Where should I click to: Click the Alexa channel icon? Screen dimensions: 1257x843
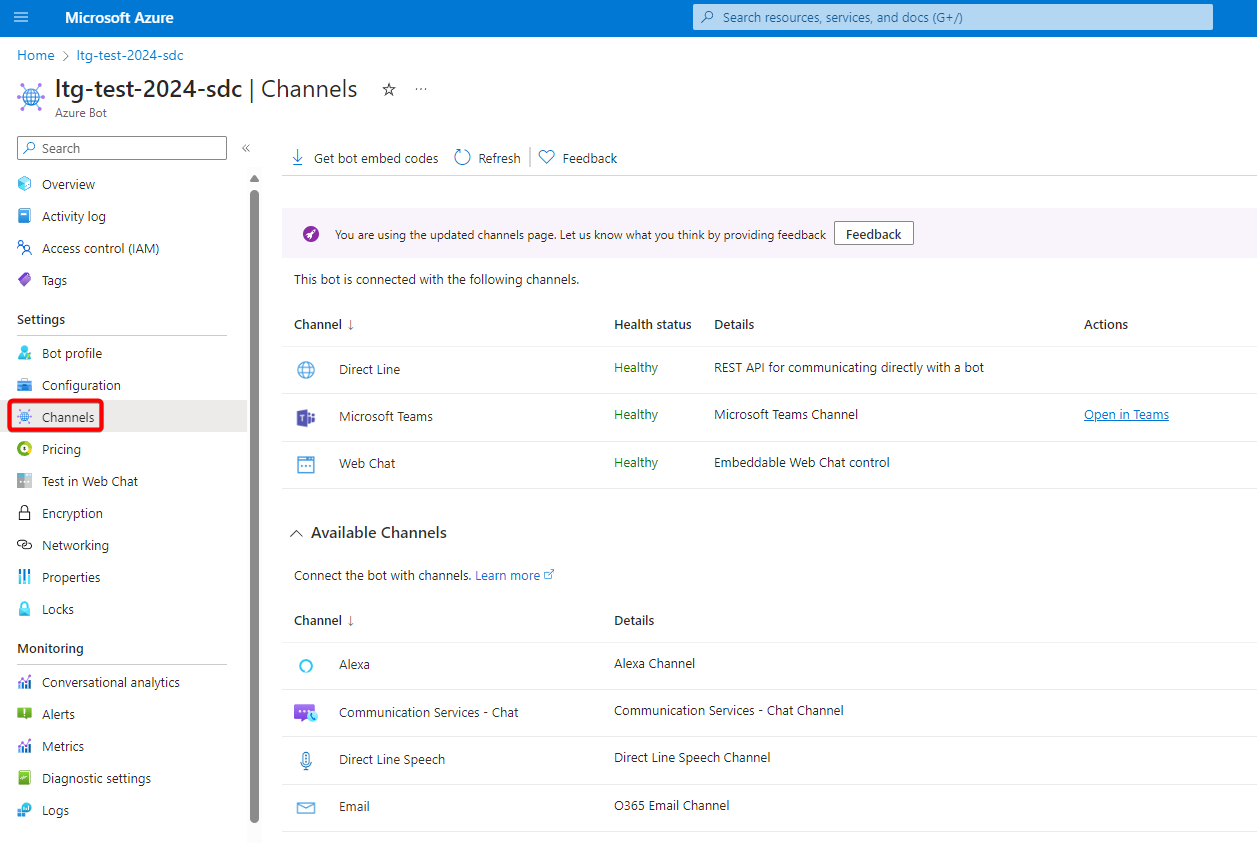[306, 665]
